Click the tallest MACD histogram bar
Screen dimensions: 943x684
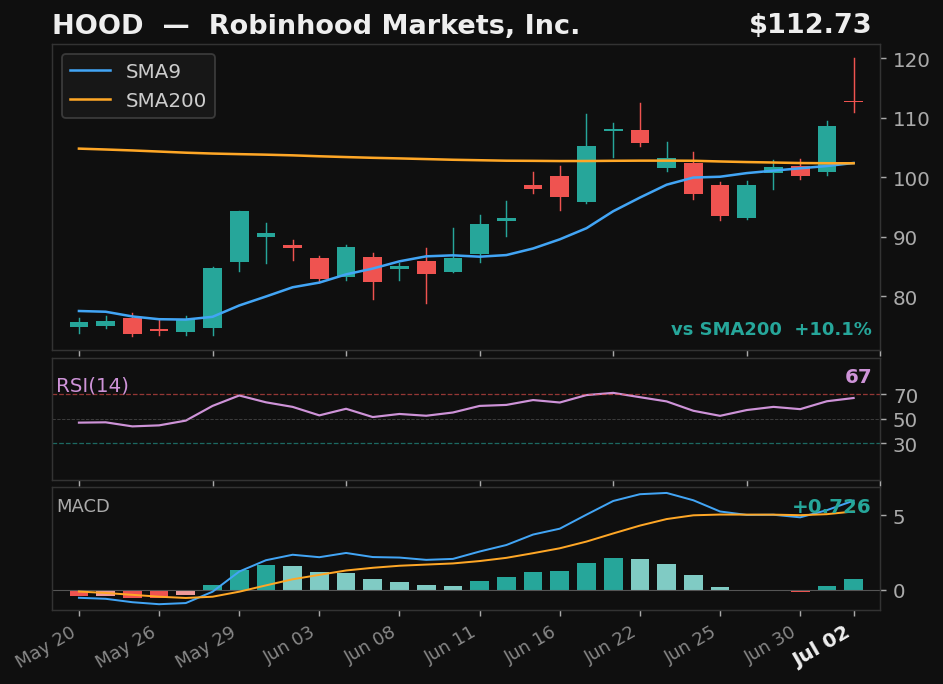coord(613,575)
